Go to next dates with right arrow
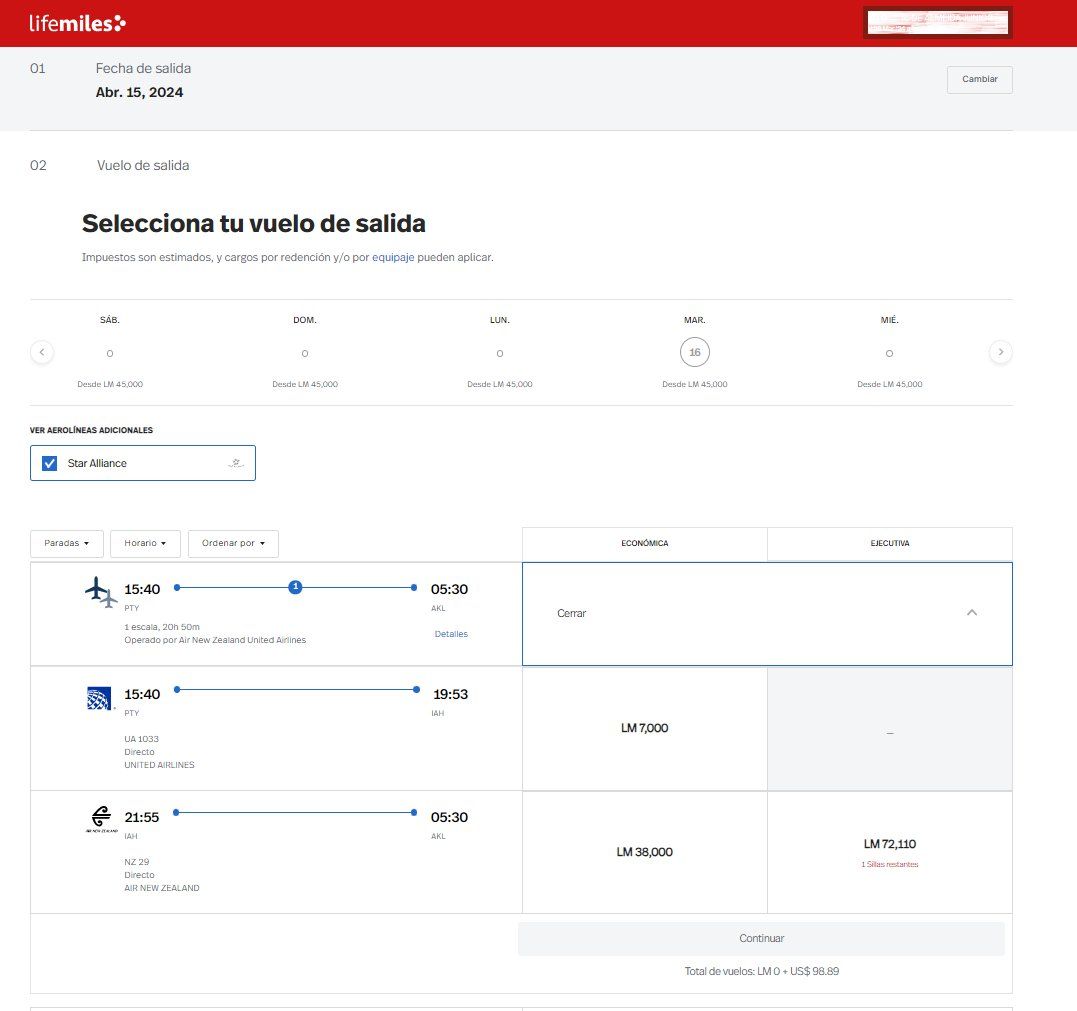 pyautogui.click(x=1000, y=352)
